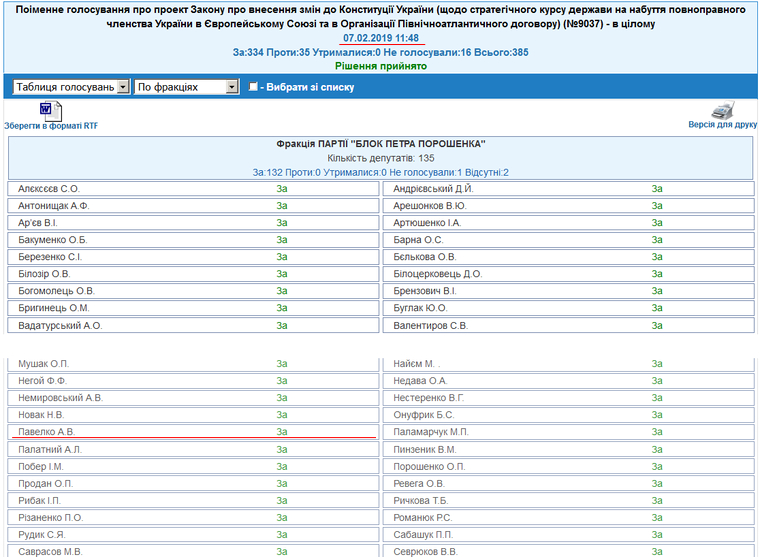Screen dimensions: 760x557
Task: Select Богомолець О.В. in the table
Action: pyautogui.click(x=56, y=291)
